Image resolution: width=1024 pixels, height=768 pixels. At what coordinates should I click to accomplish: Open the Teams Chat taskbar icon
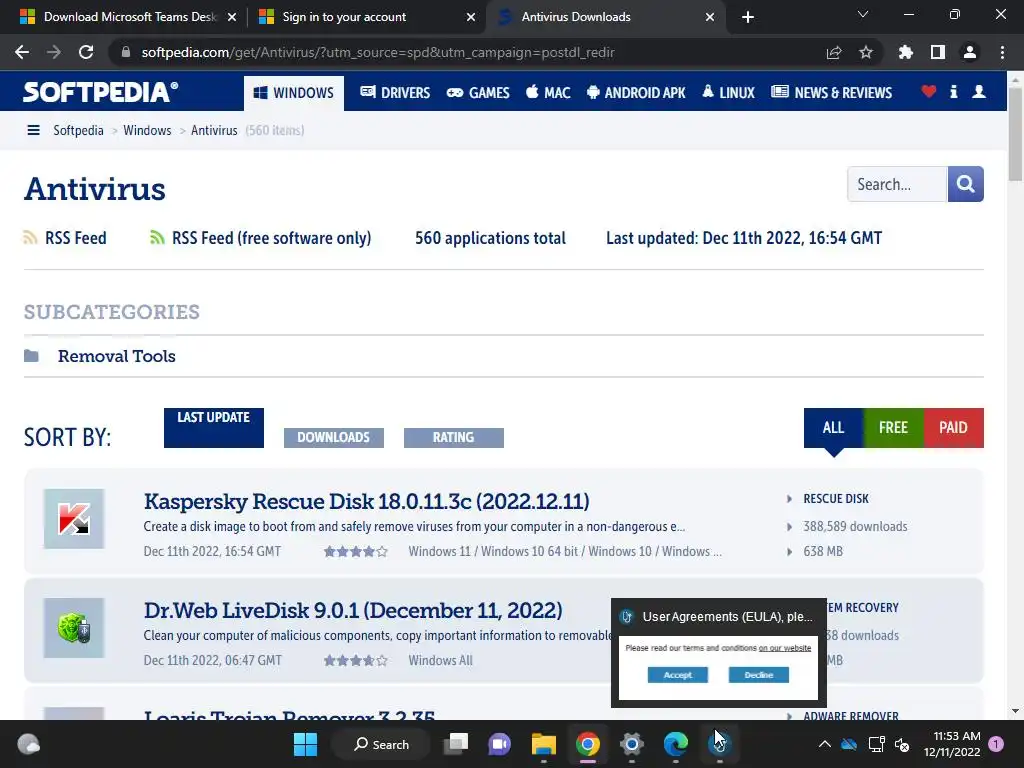(500, 744)
